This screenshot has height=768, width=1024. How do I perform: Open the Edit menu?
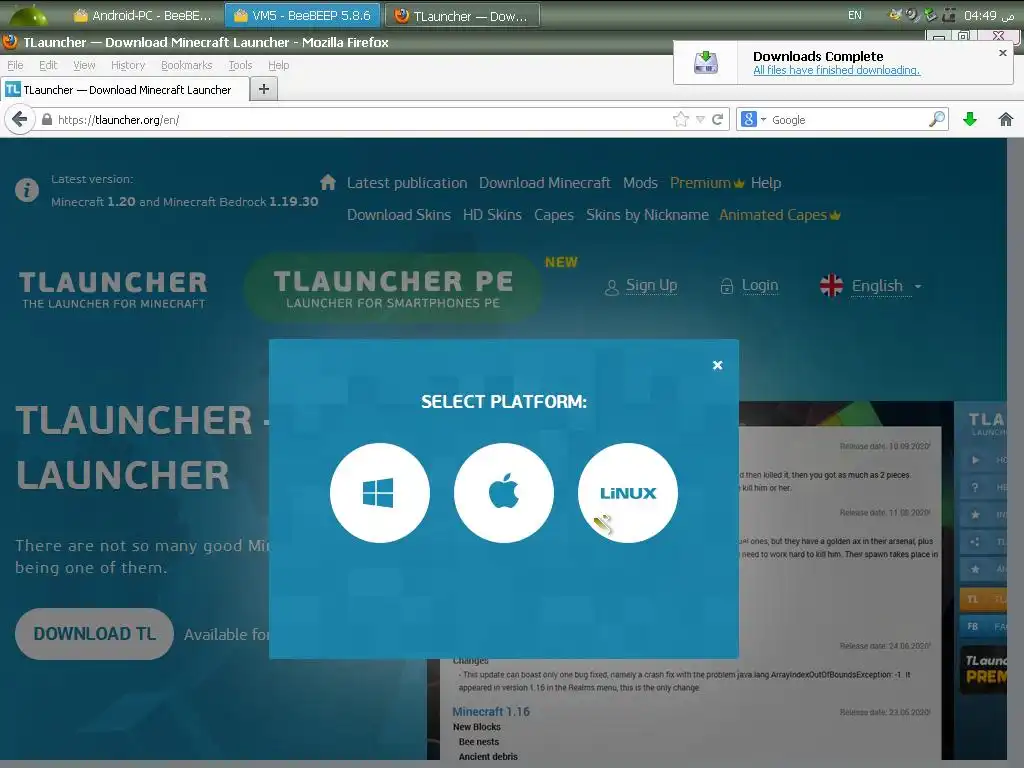(48, 65)
